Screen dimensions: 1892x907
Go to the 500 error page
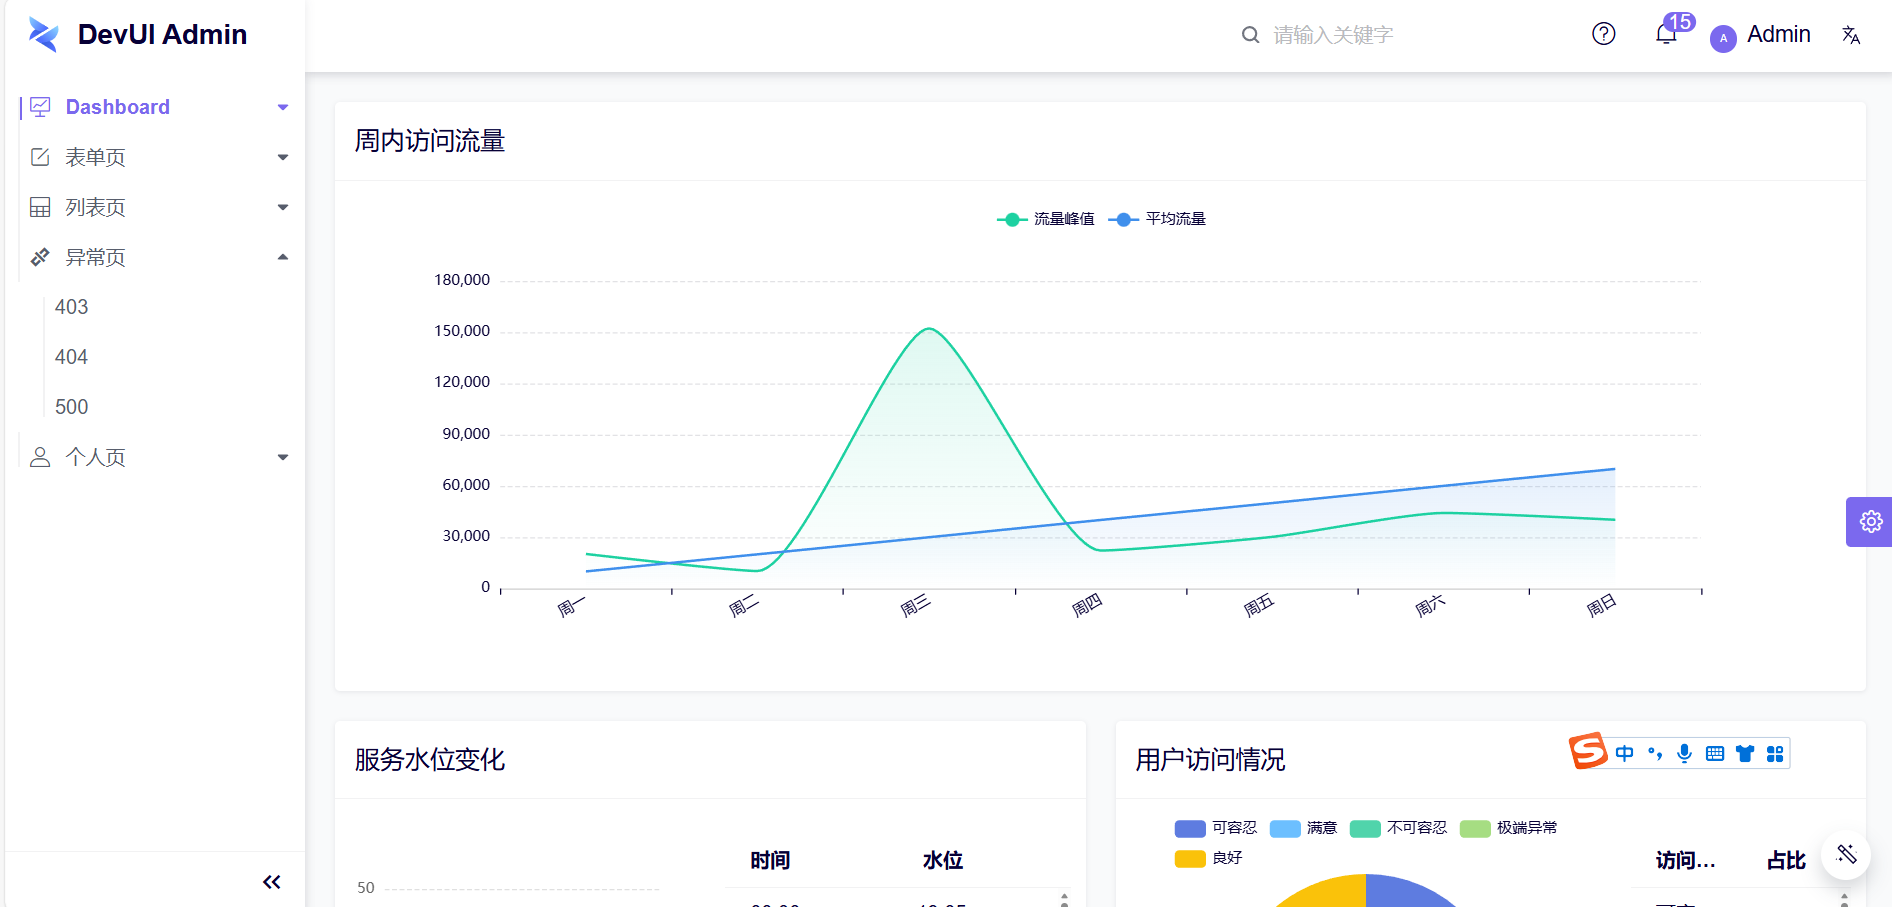coord(72,407)
